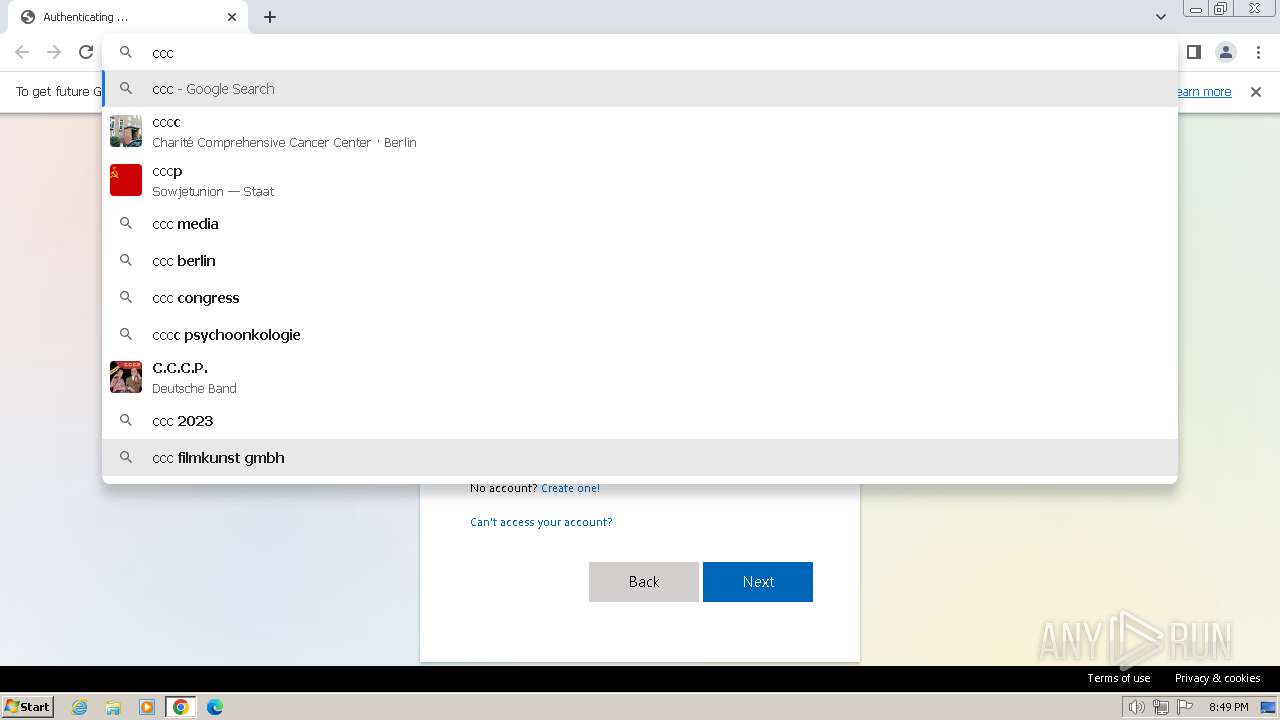
Task: Follow the 'Create one!' link
Action: (570, 488)
